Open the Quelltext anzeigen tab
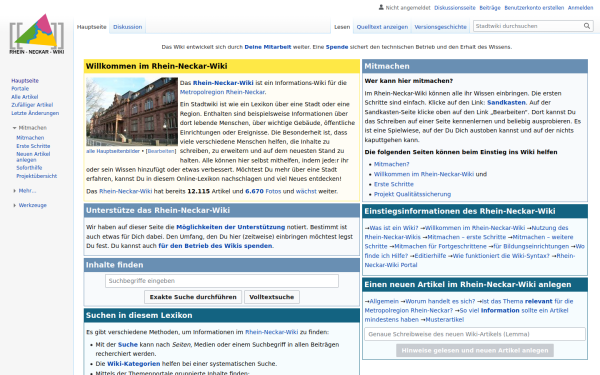600x375 pixels. pyautogui.click(x=382, y=27)
